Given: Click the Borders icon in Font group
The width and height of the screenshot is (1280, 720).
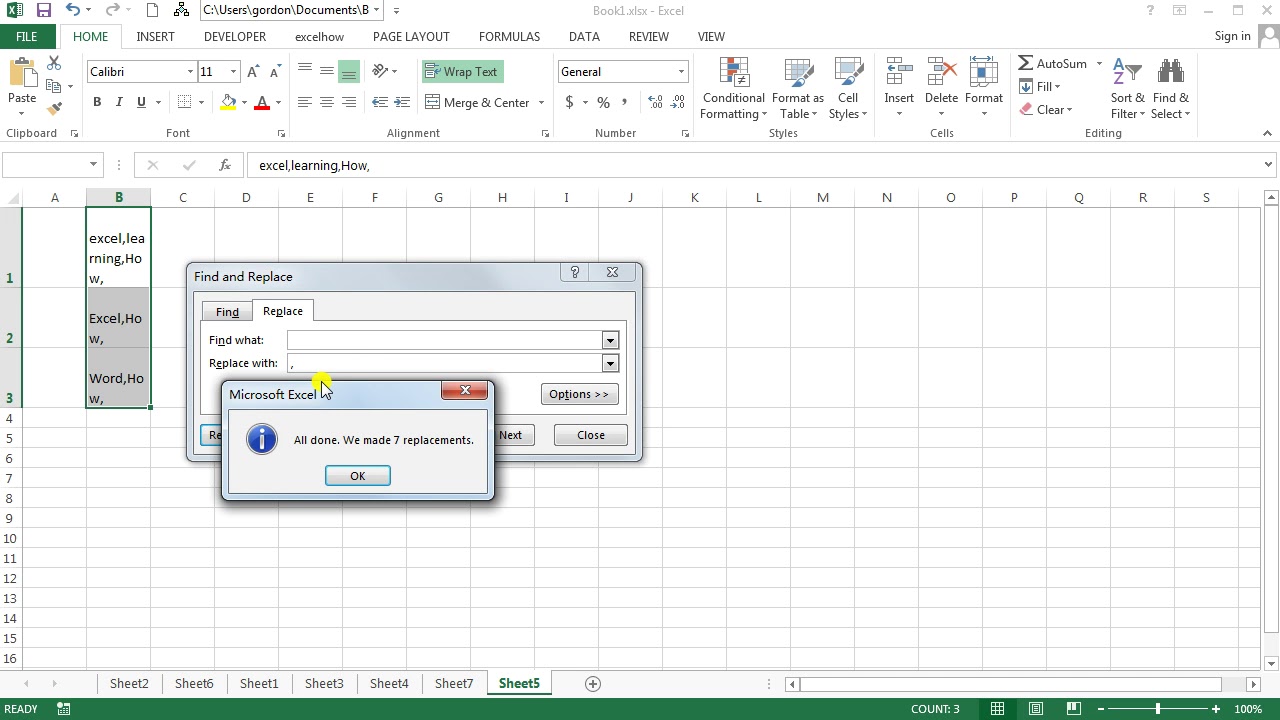Looking at the screenshot, I should coord(184,102).
